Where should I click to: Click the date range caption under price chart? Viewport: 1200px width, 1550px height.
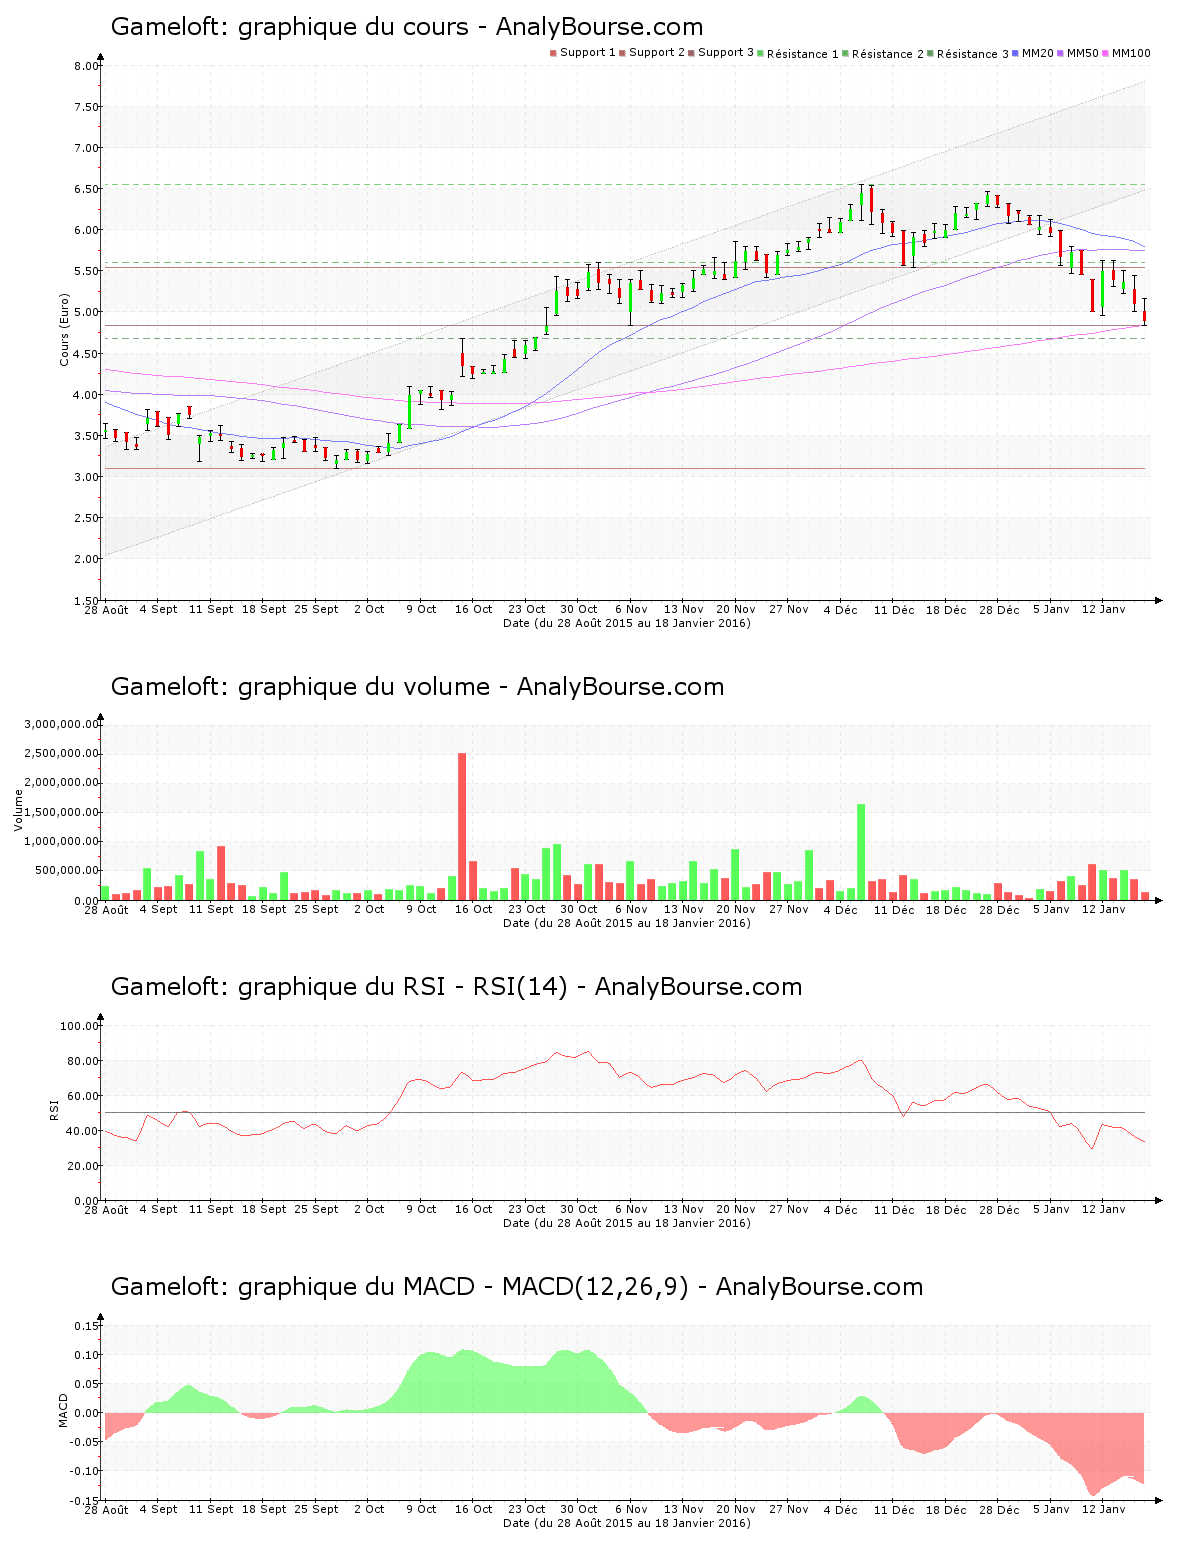(x=627, y=623)
